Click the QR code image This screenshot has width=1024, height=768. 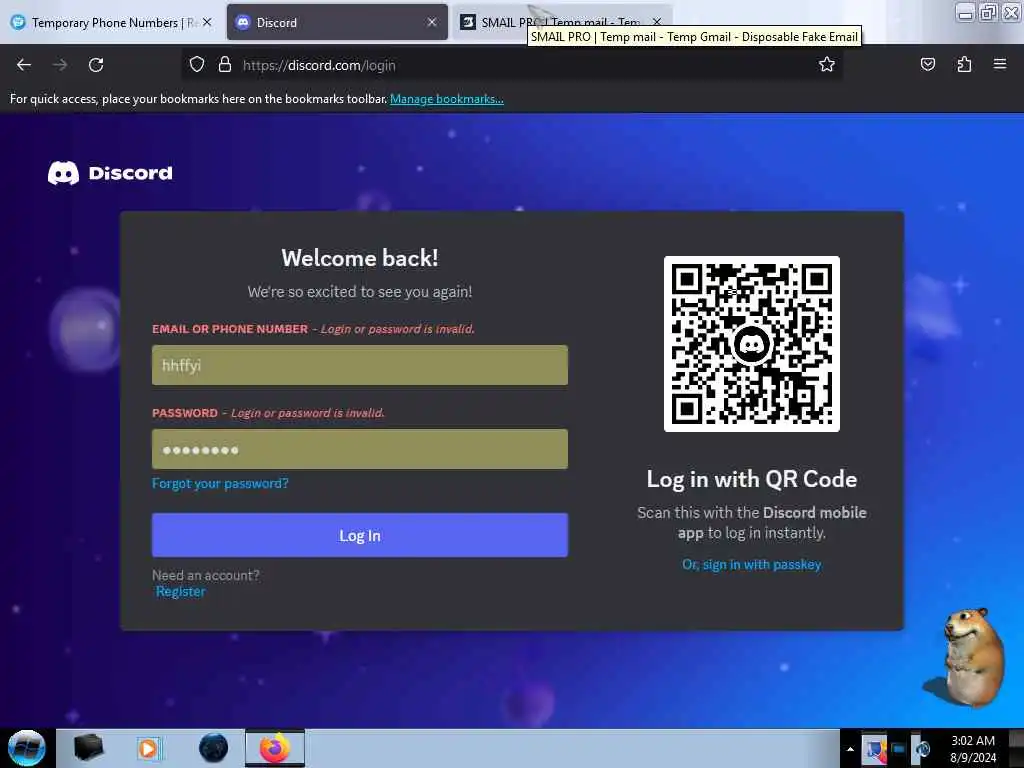coord(752,344)
